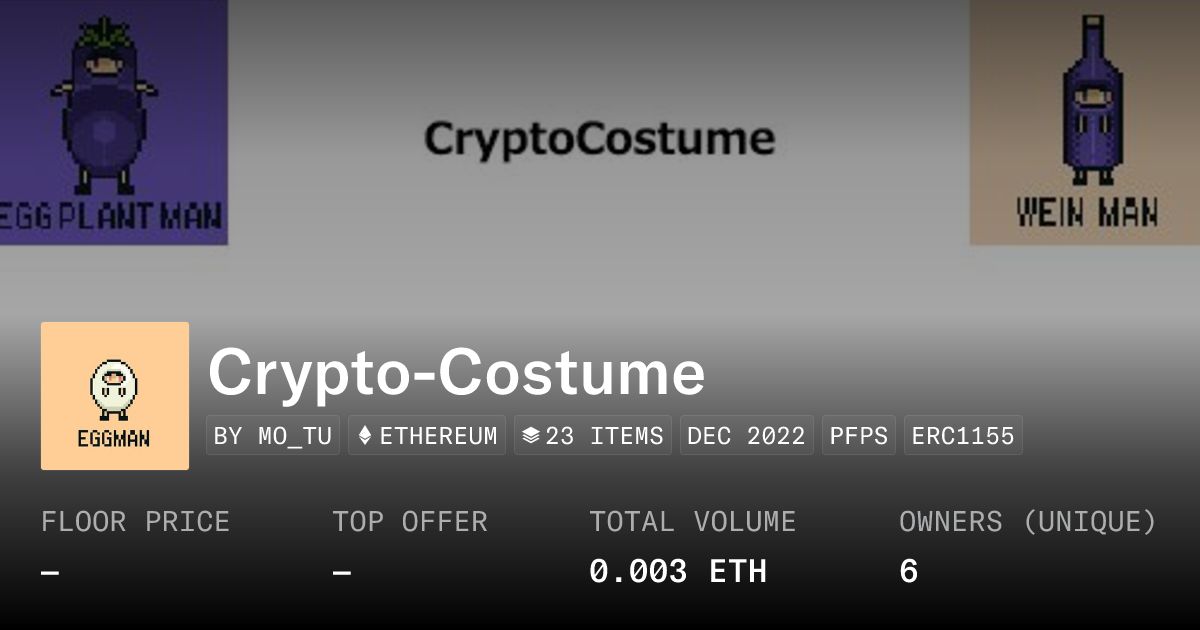Click the TOP OFFER label
Image resolution: width=1200 pixels, height=630 pixels.
tap(410, 522)
